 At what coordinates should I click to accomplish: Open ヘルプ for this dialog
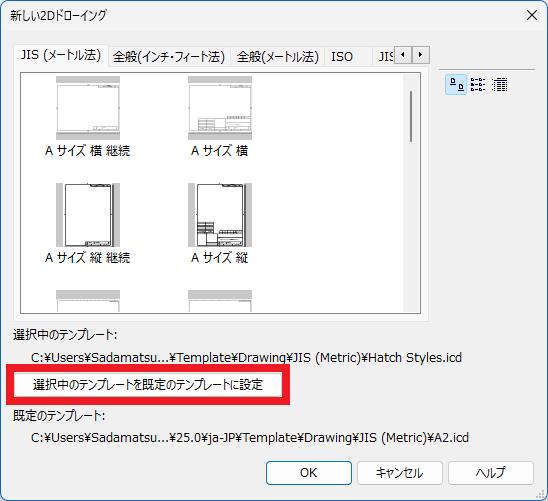pos(491,473)
